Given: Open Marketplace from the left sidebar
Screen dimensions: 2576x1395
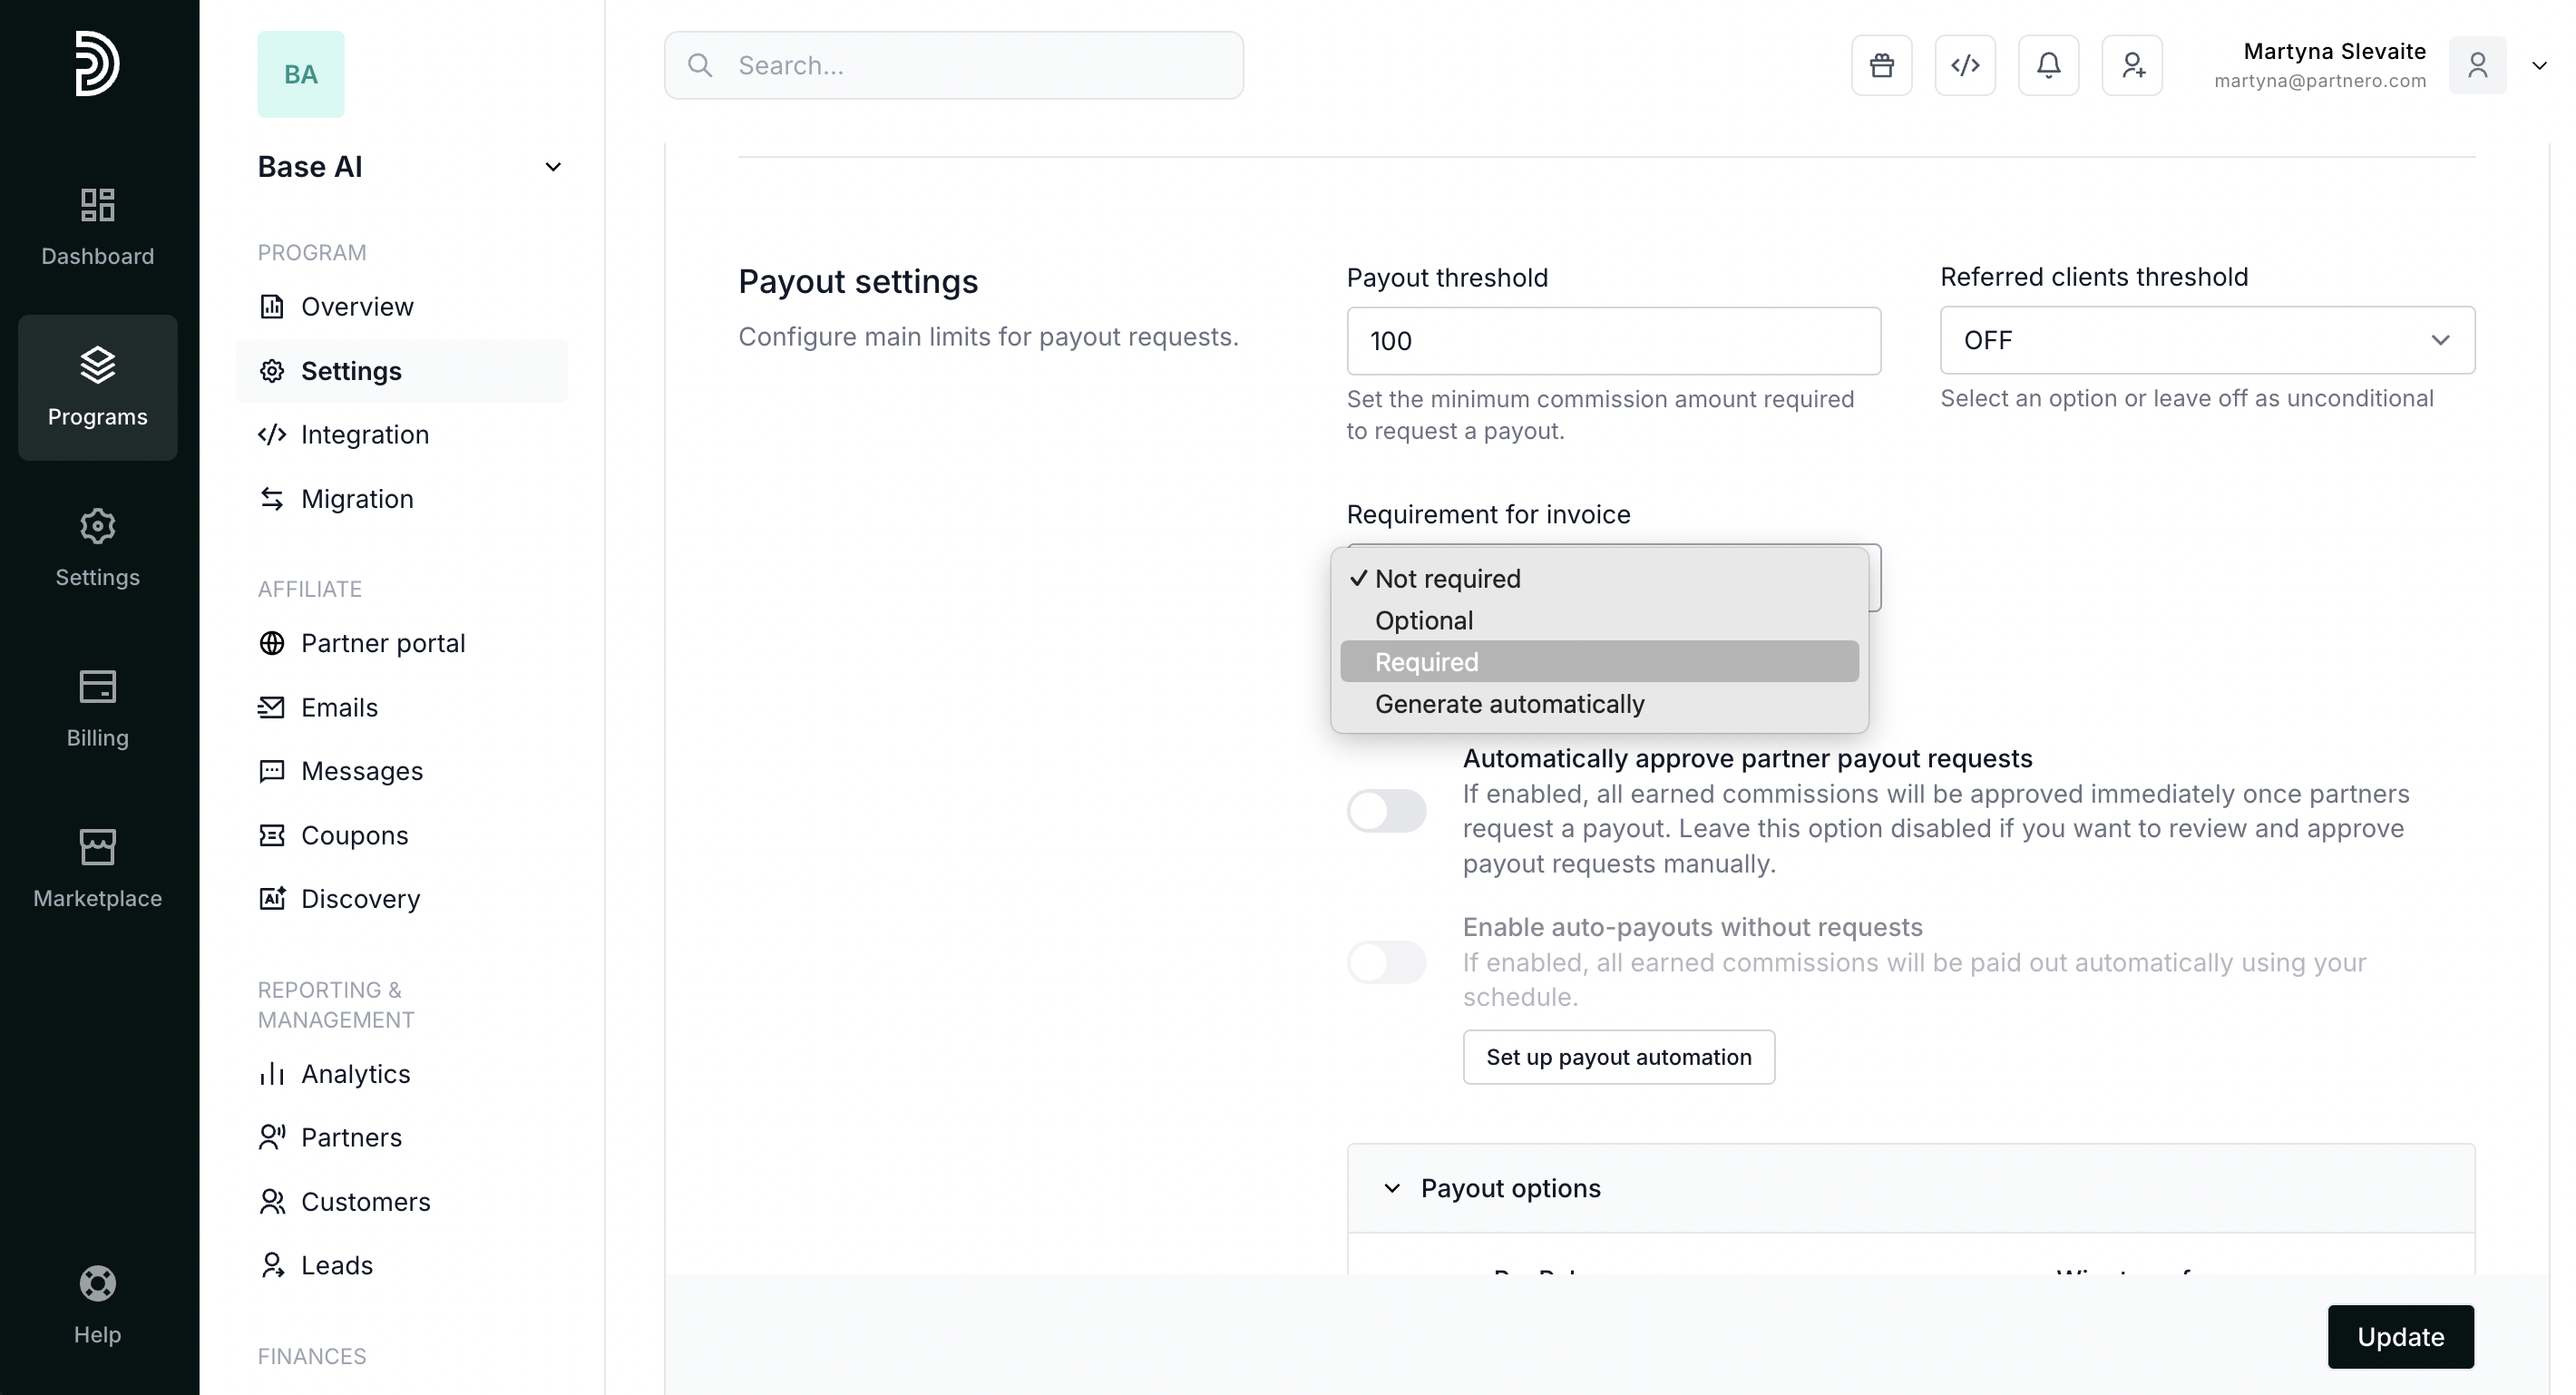Looking at the screenshot, I should click(97, 868).
